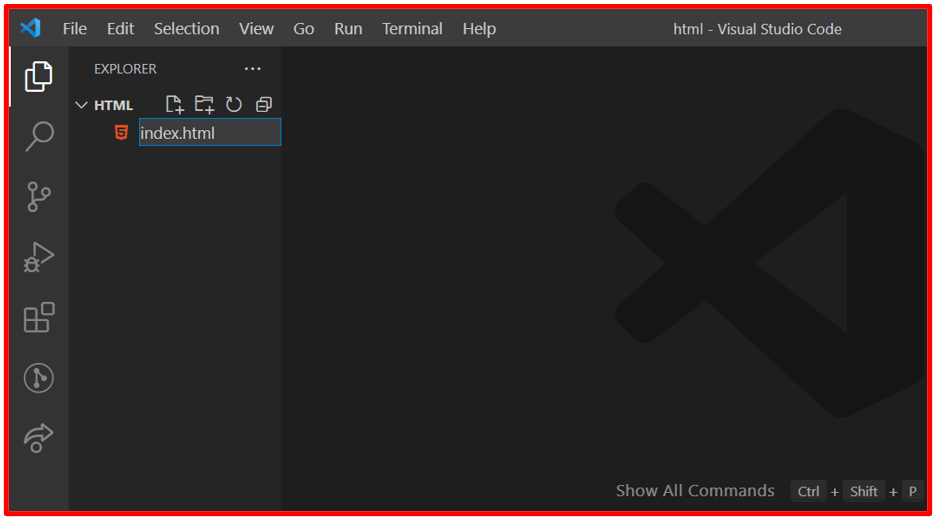Open the Extensions view
The width and height of the screenshot is (937, 520).
click(x=39, y=317)
